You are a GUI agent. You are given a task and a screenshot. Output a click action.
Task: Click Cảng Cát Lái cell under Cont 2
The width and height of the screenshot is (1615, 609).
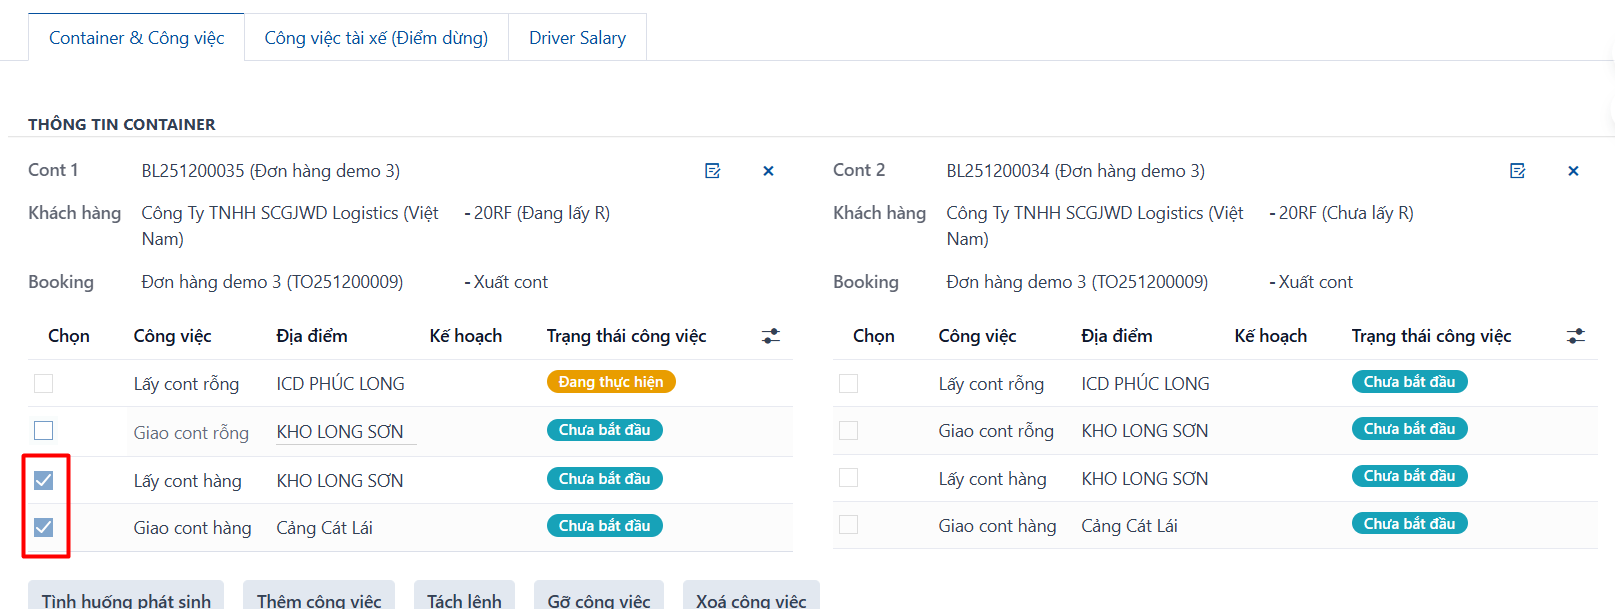1130,526
